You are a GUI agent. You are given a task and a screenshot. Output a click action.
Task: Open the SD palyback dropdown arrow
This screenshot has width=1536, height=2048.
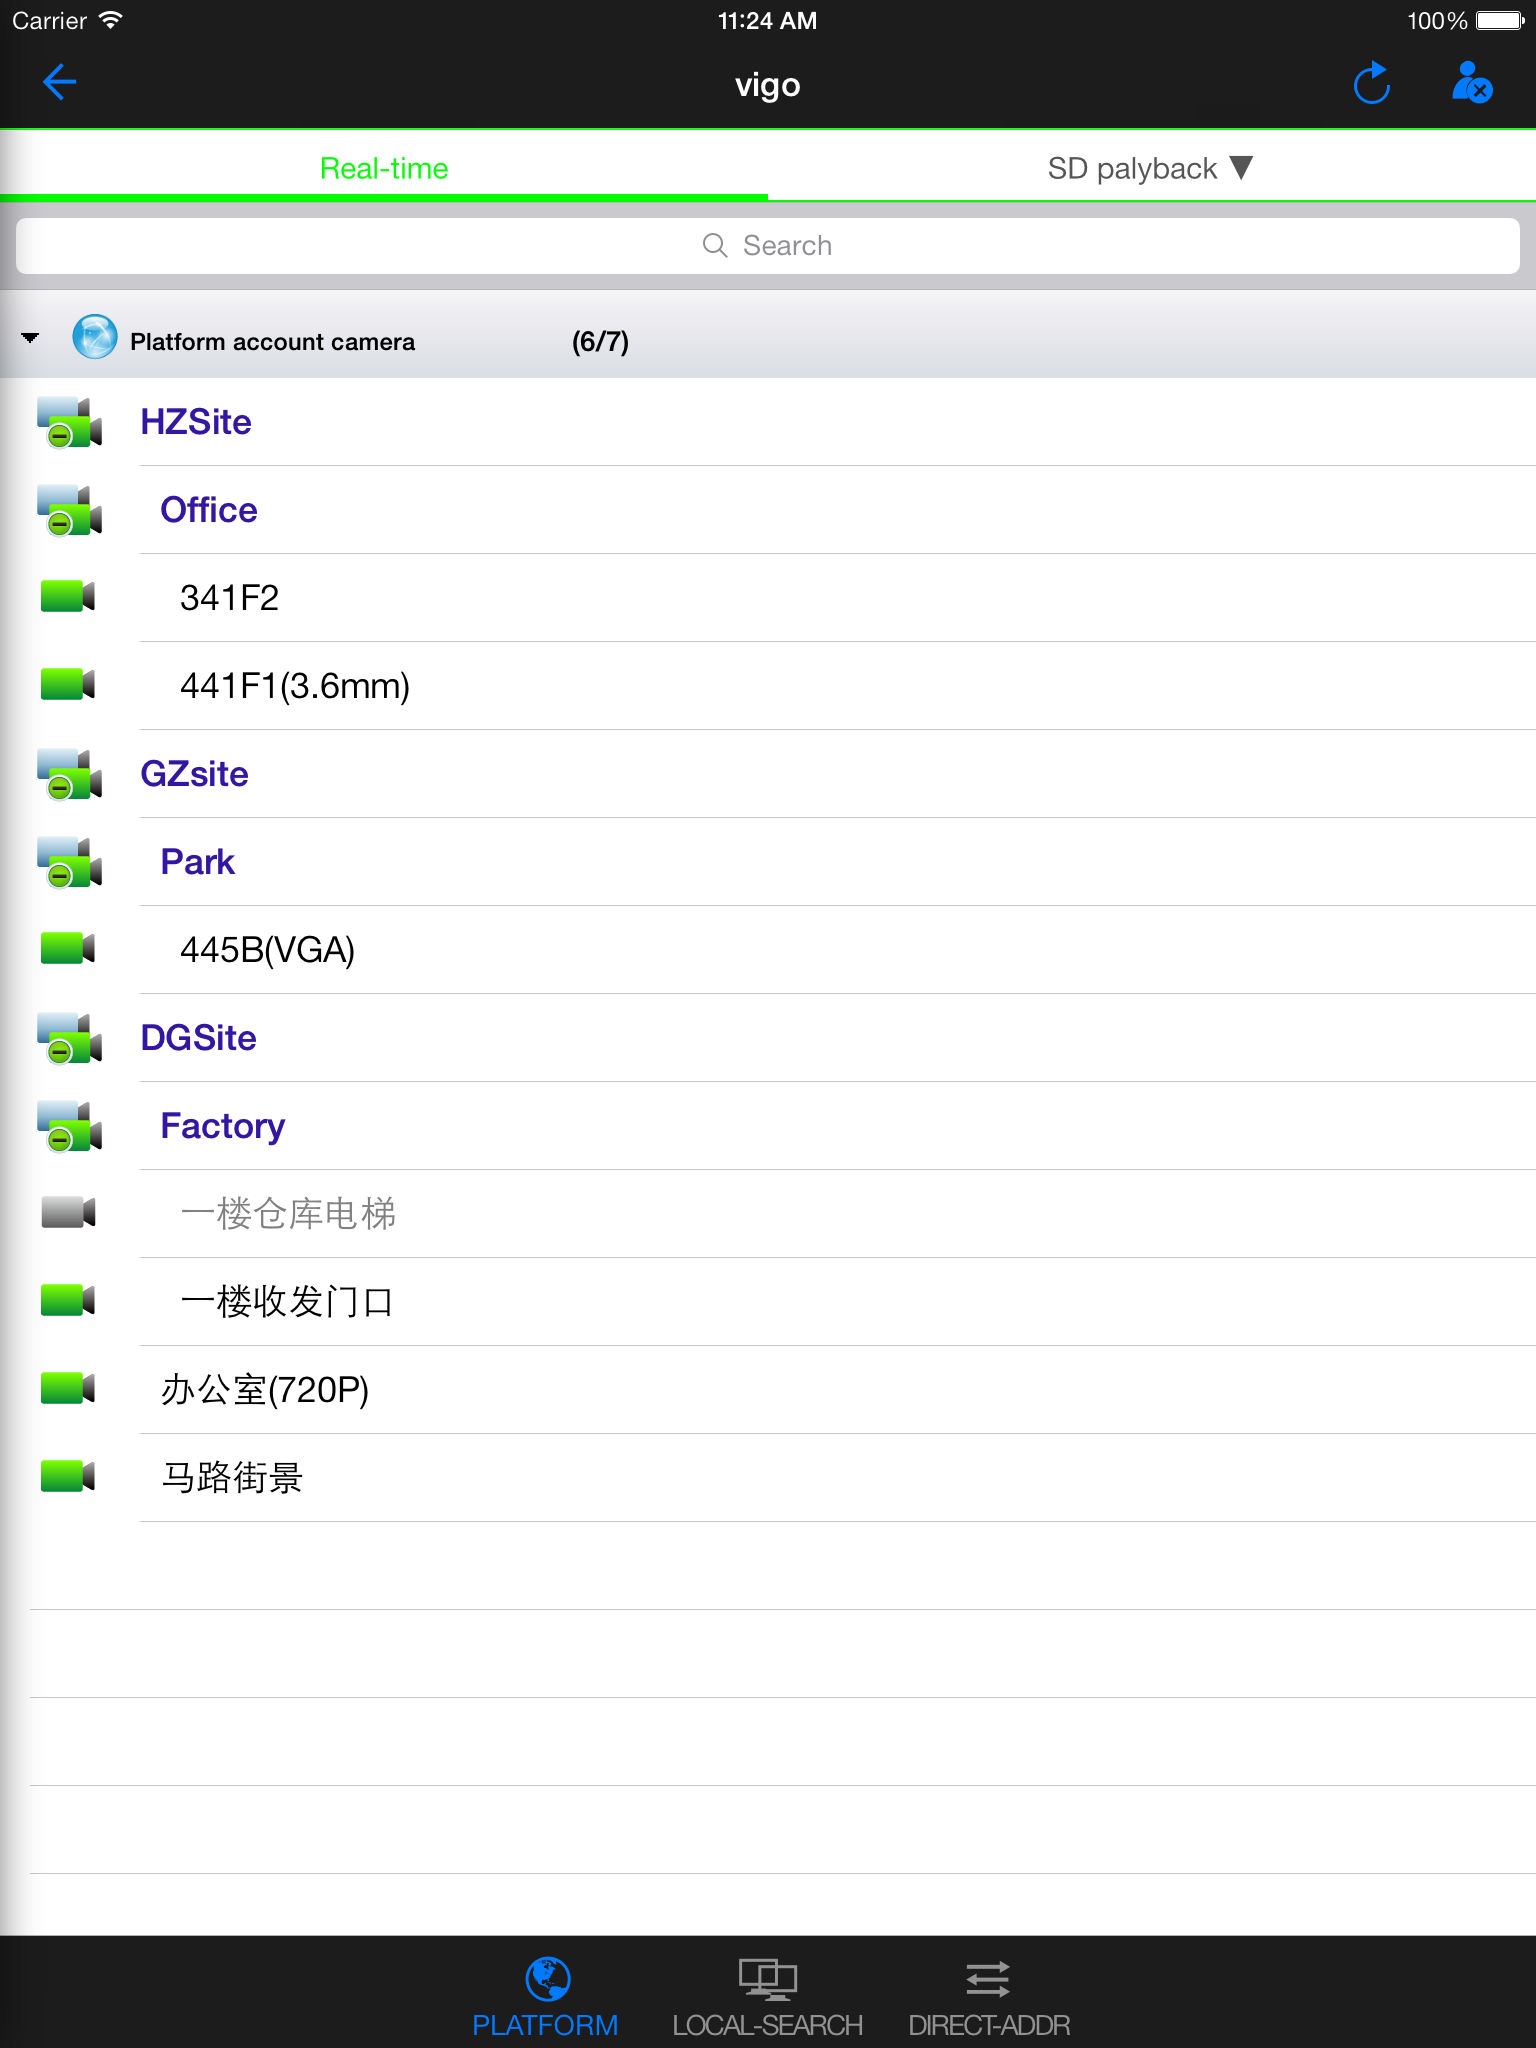[1241, 167]
